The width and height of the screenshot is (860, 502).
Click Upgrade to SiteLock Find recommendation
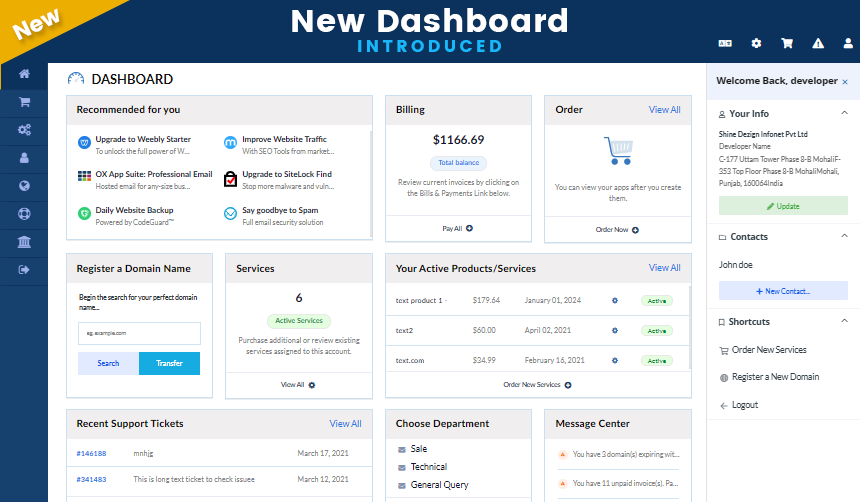287,174
